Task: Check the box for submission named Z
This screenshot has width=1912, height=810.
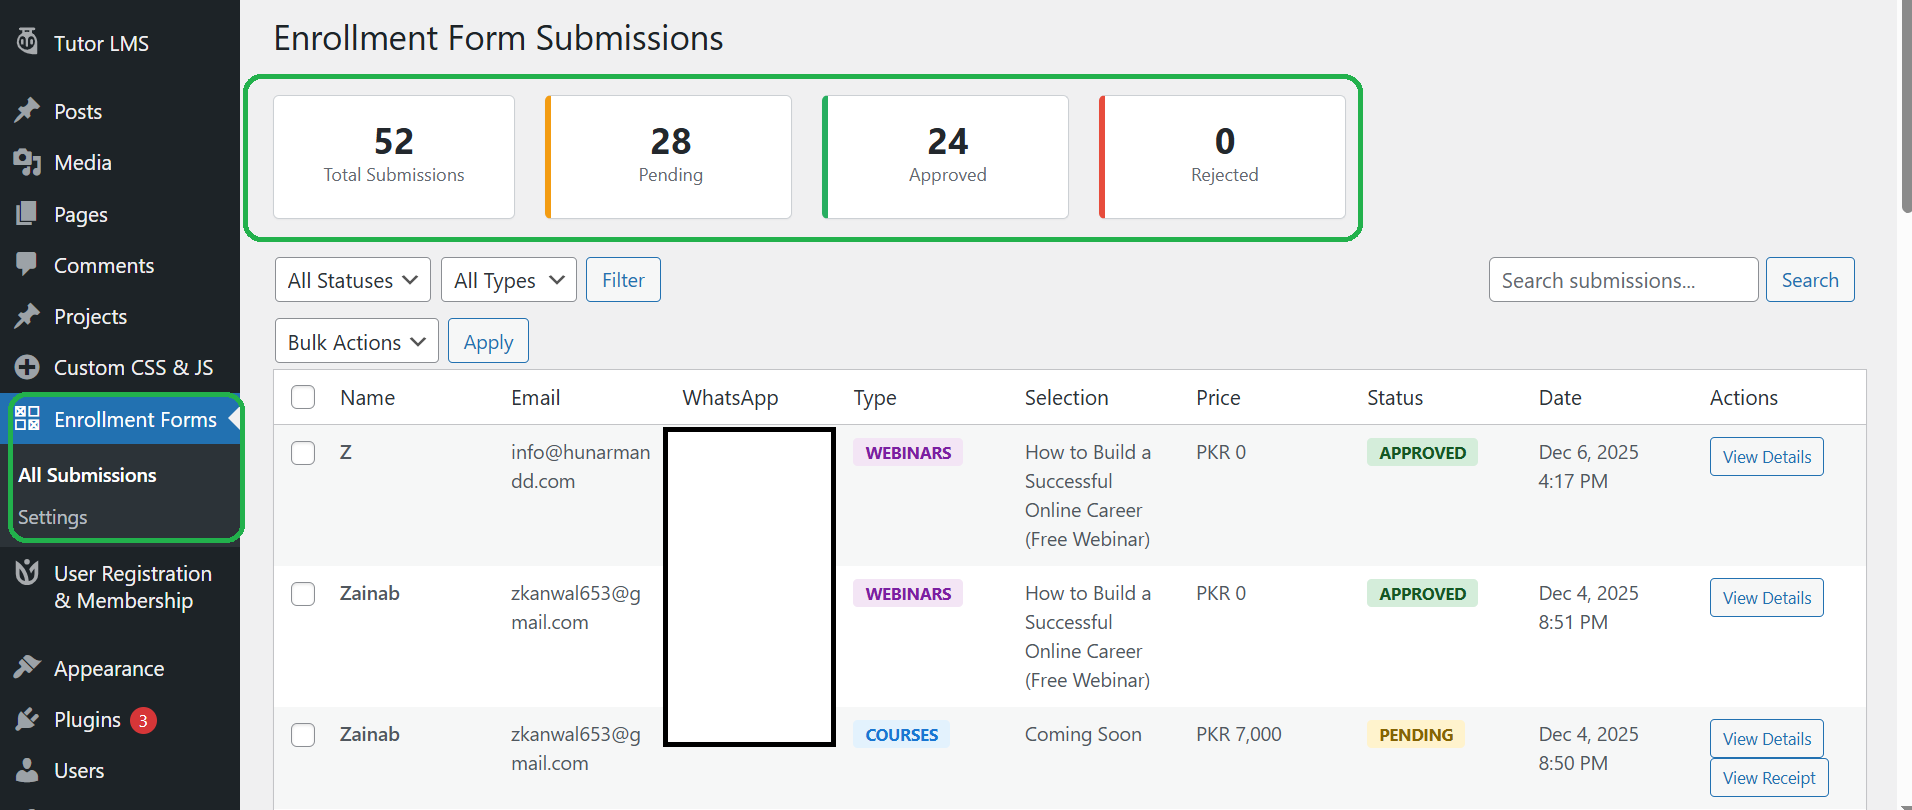Action: 303,453
